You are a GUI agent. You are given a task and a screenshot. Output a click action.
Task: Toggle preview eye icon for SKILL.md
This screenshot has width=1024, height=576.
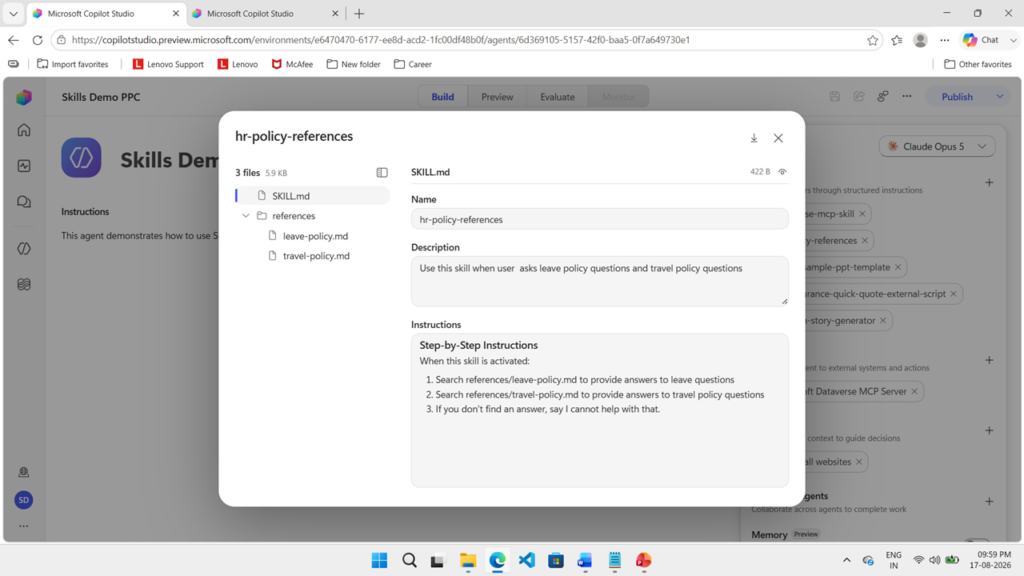point(782,172)
